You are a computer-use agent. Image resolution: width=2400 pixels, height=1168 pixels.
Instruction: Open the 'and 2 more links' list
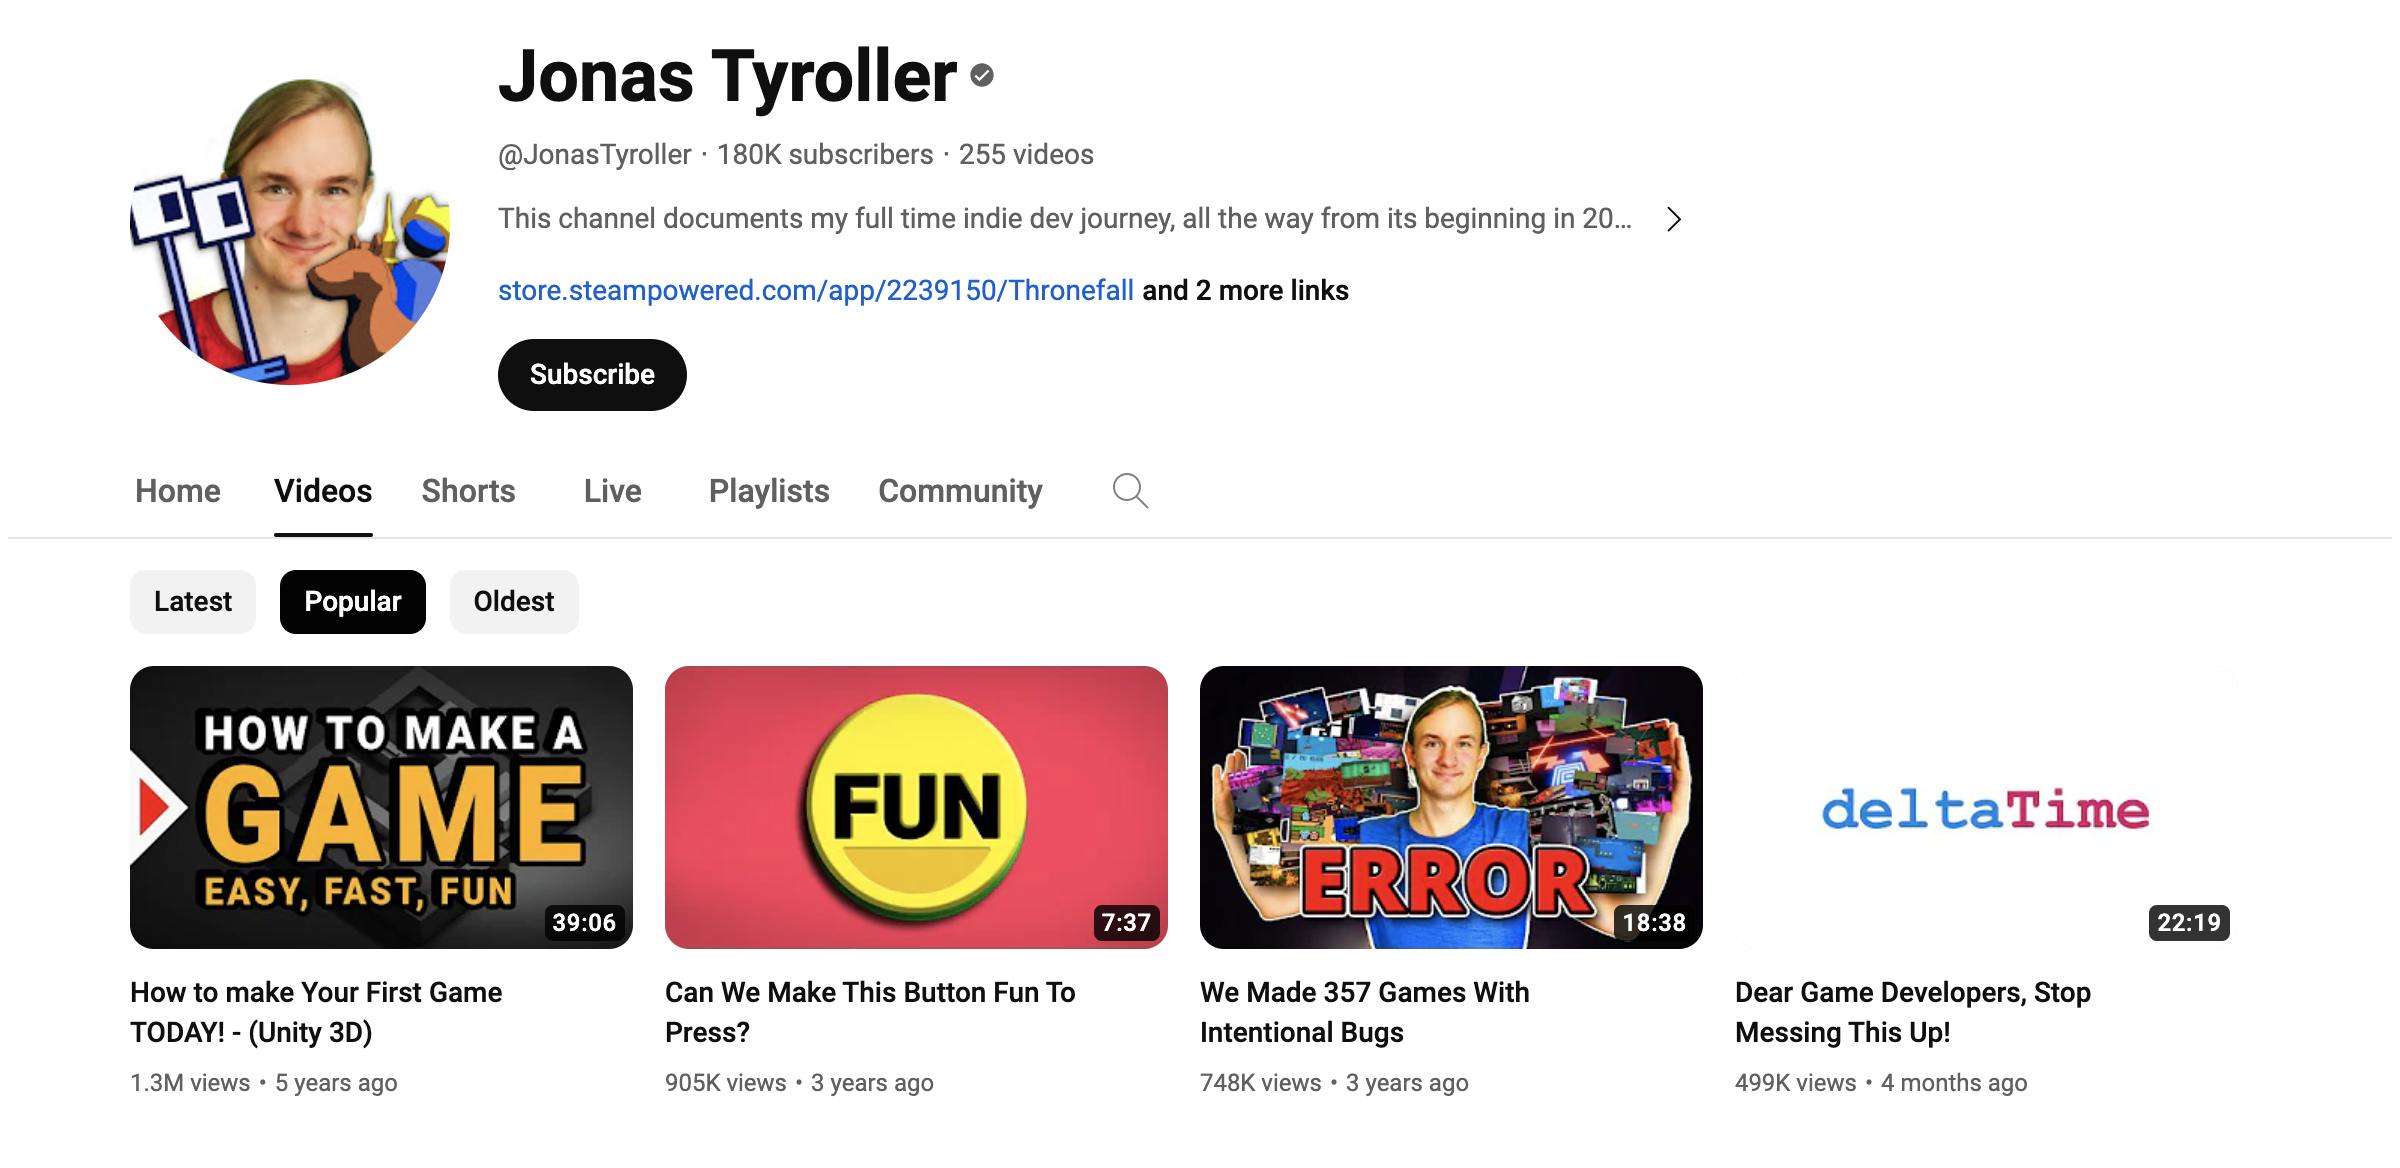[1245, 291]
